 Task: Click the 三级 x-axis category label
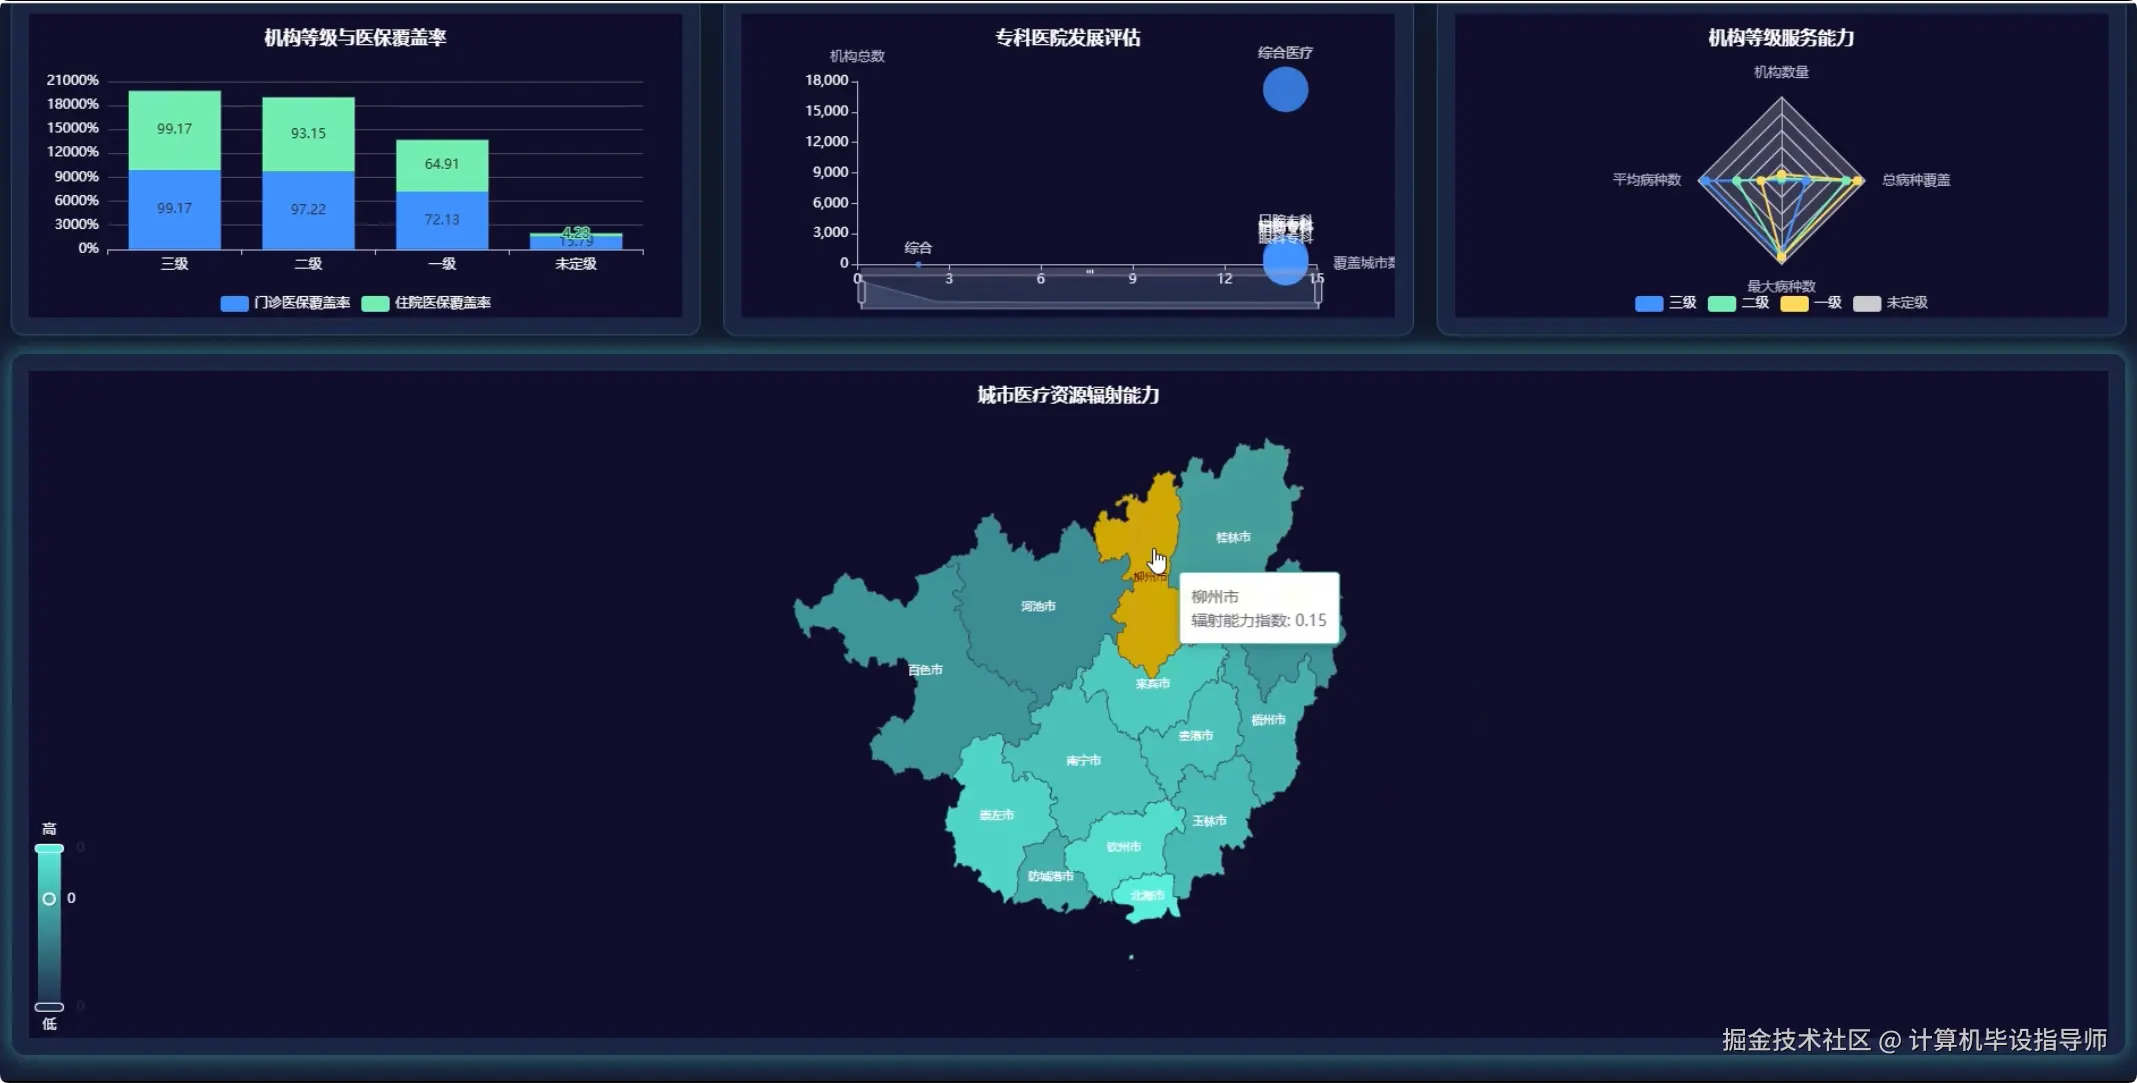(x=174, y=264)
